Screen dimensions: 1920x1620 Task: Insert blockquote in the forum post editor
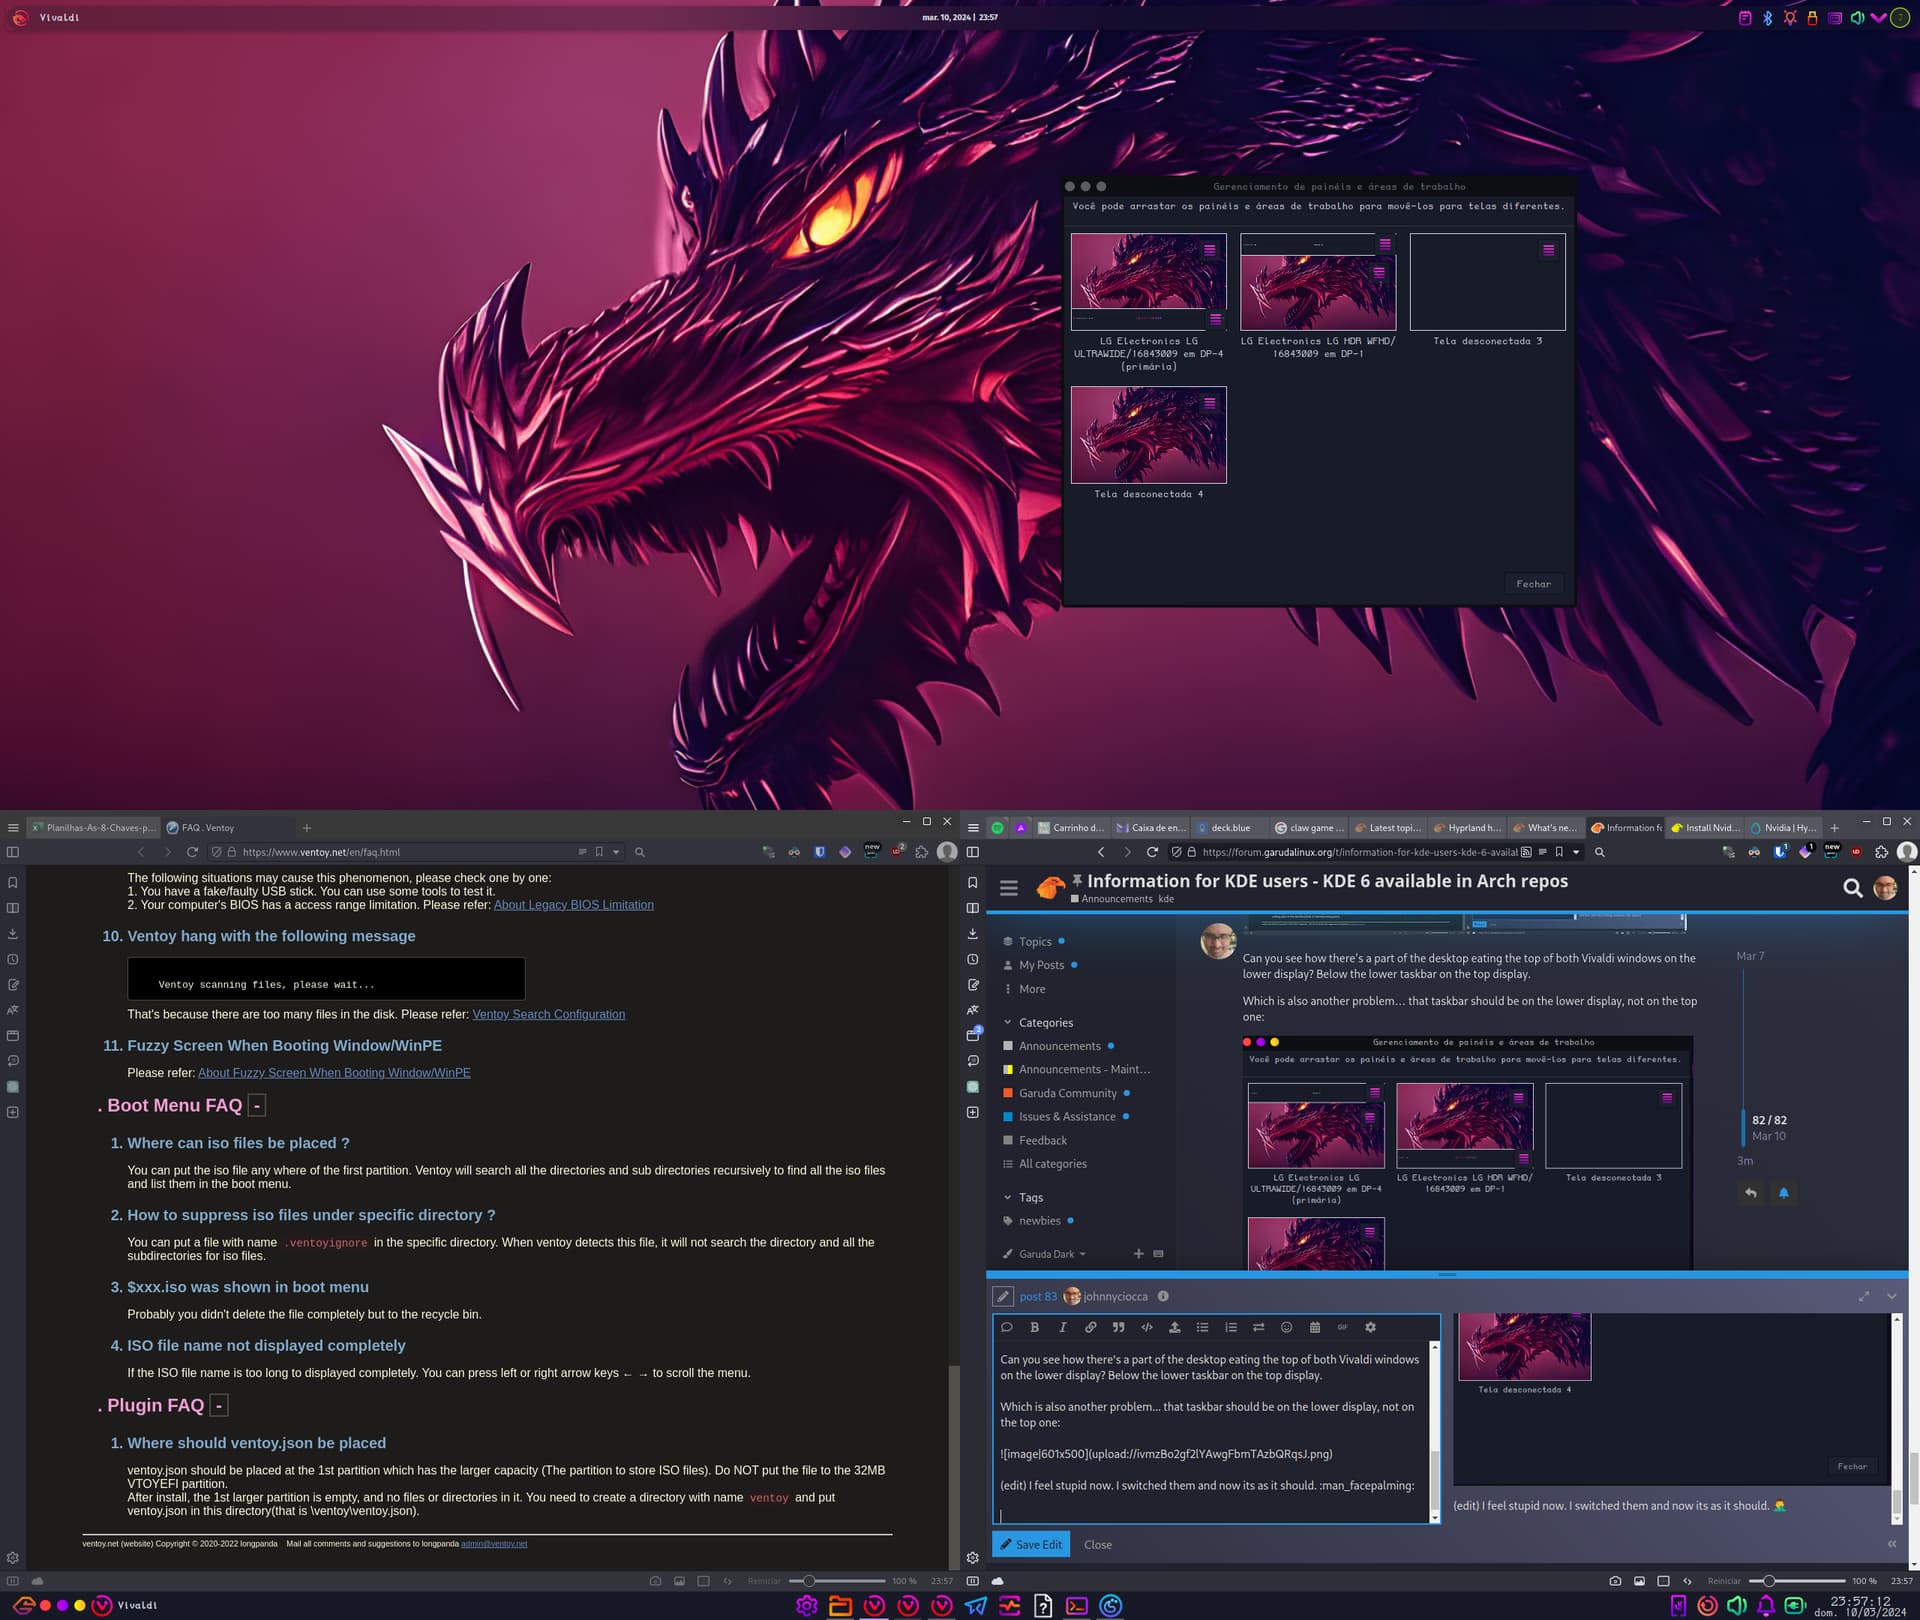pos(1119,1327)
